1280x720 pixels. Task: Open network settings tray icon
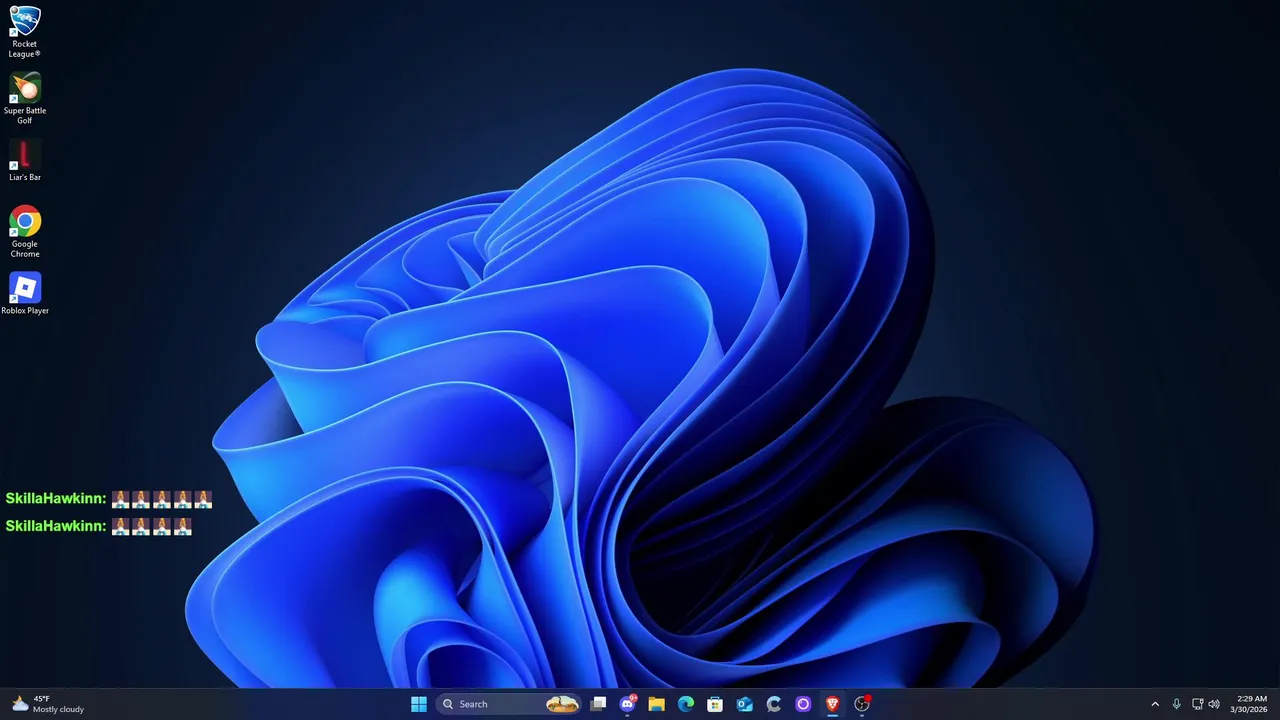[x=1198, y=704]
